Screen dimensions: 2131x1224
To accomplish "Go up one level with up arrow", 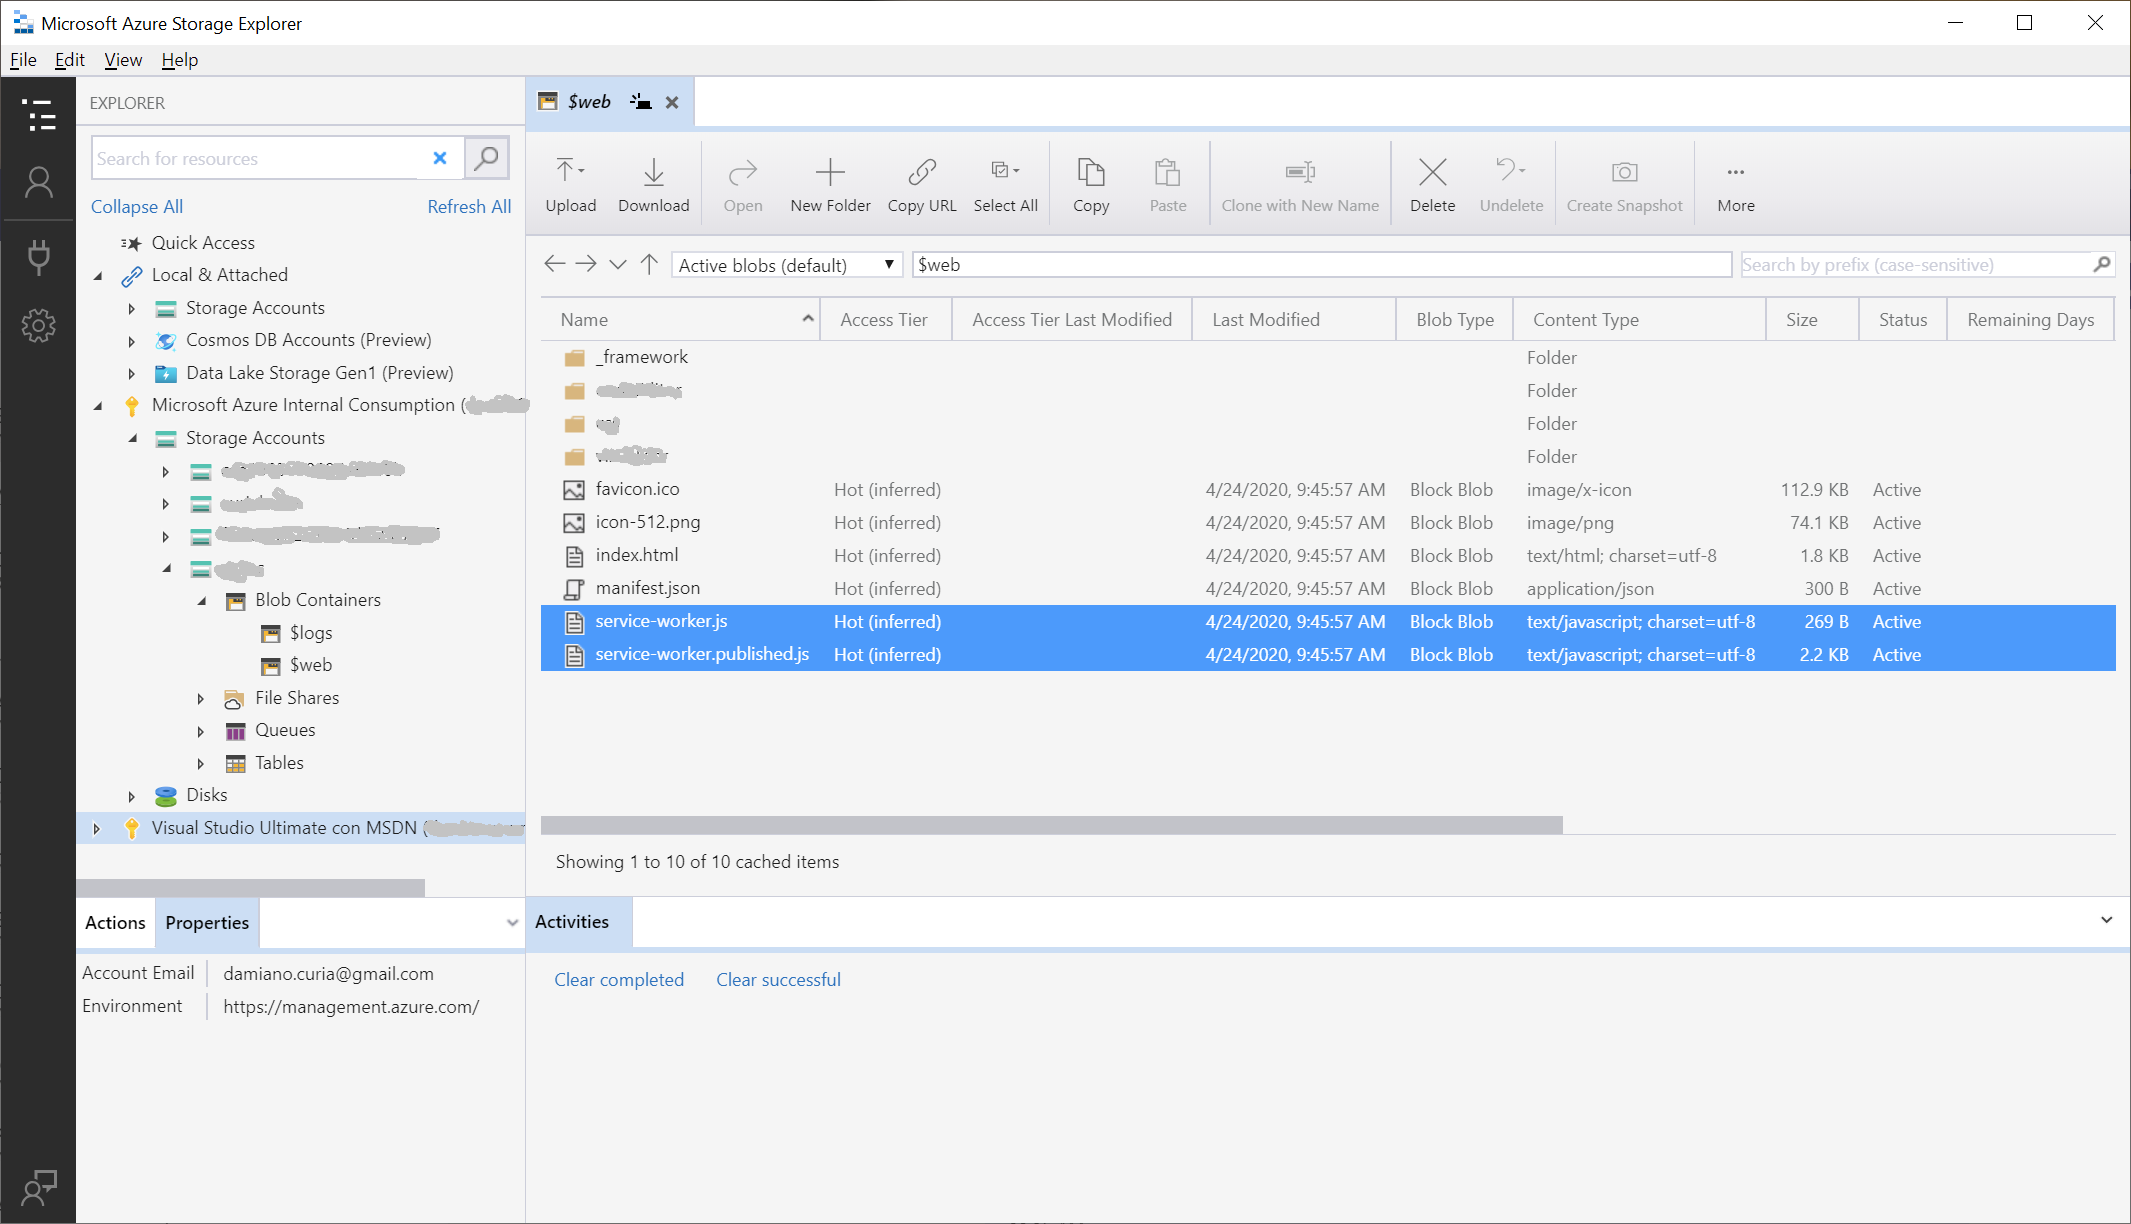I will [x=649, y=264].
